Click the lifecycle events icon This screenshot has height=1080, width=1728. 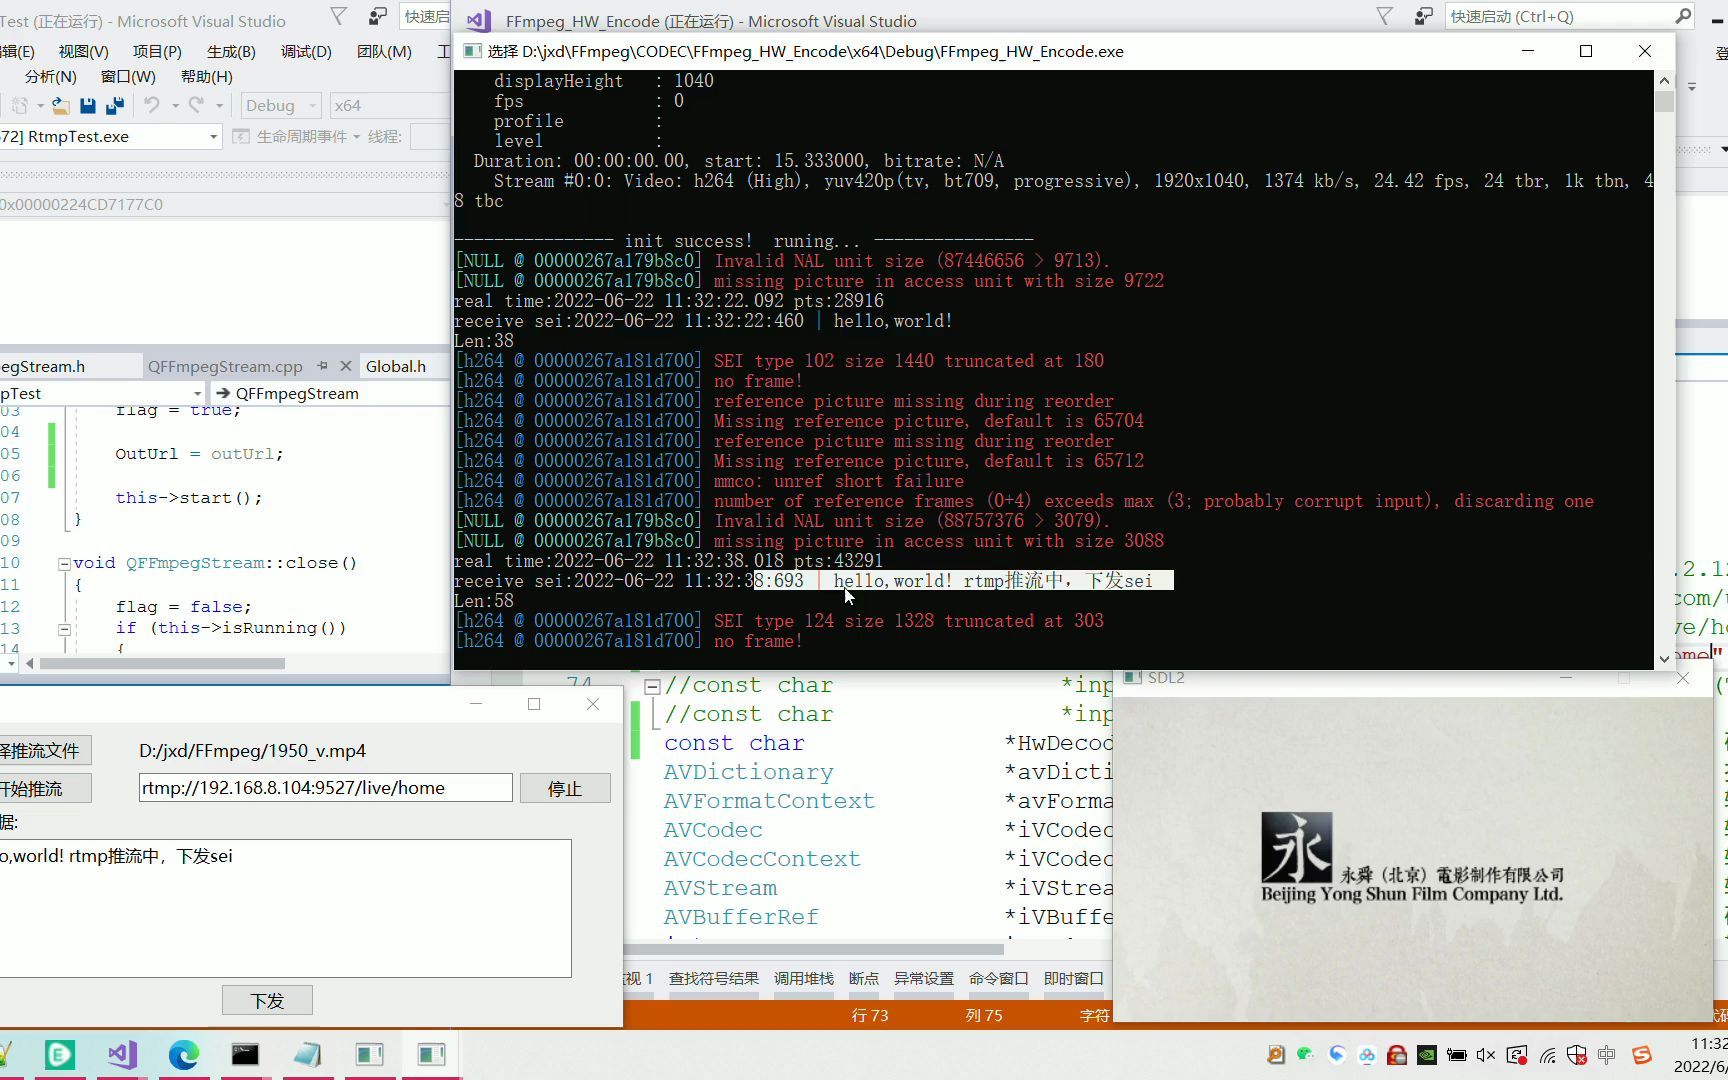tap(241, 136)
